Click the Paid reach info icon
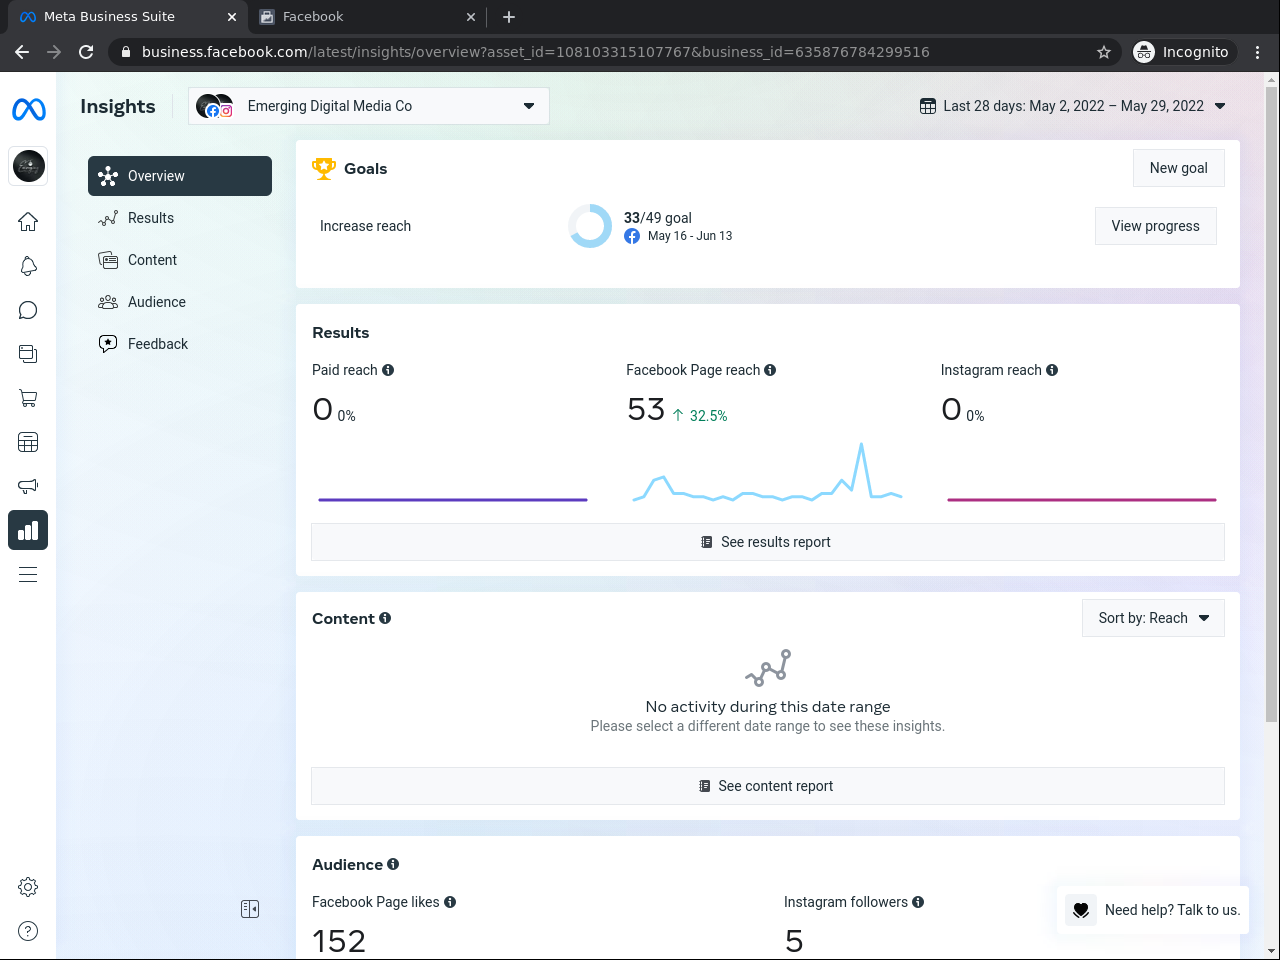Image resolution: width=1280 pixels, height=960 pixels. [x=388, y=370]
